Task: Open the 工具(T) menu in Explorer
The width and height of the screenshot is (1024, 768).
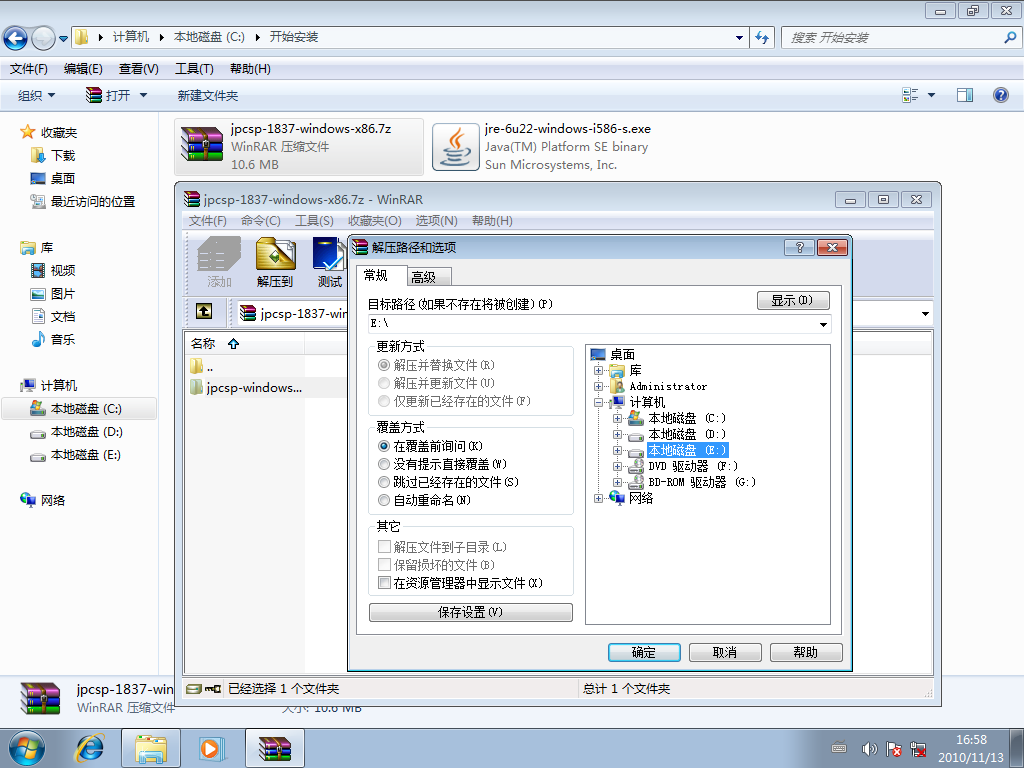Action: tap(195, 69)
